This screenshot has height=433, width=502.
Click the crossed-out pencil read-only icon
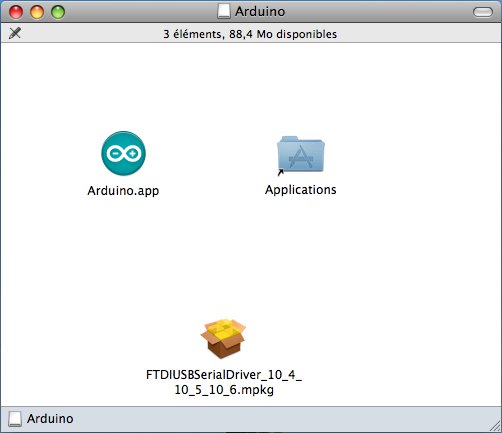[15, 33]
